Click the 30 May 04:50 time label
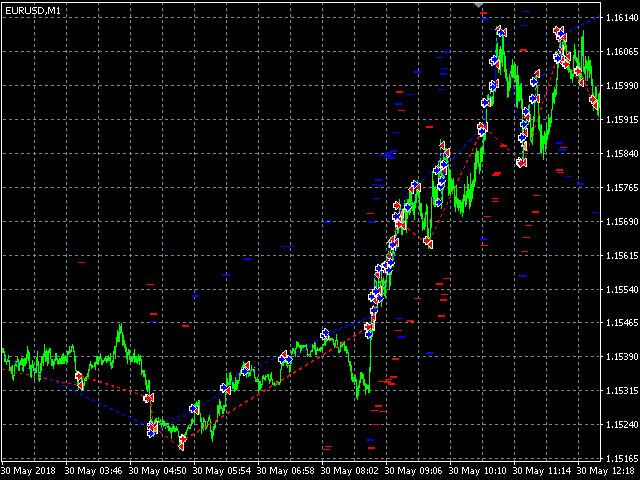Image resolution: width=640 pixels, height=480 pixels. point(158,471)
